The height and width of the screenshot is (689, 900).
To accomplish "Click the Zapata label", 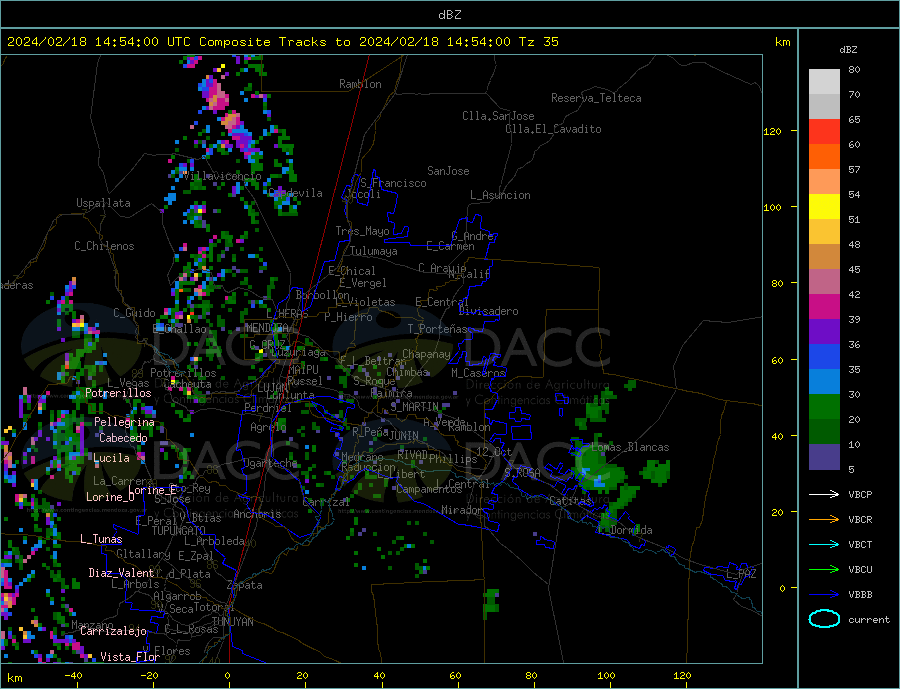I will point(245,586).
